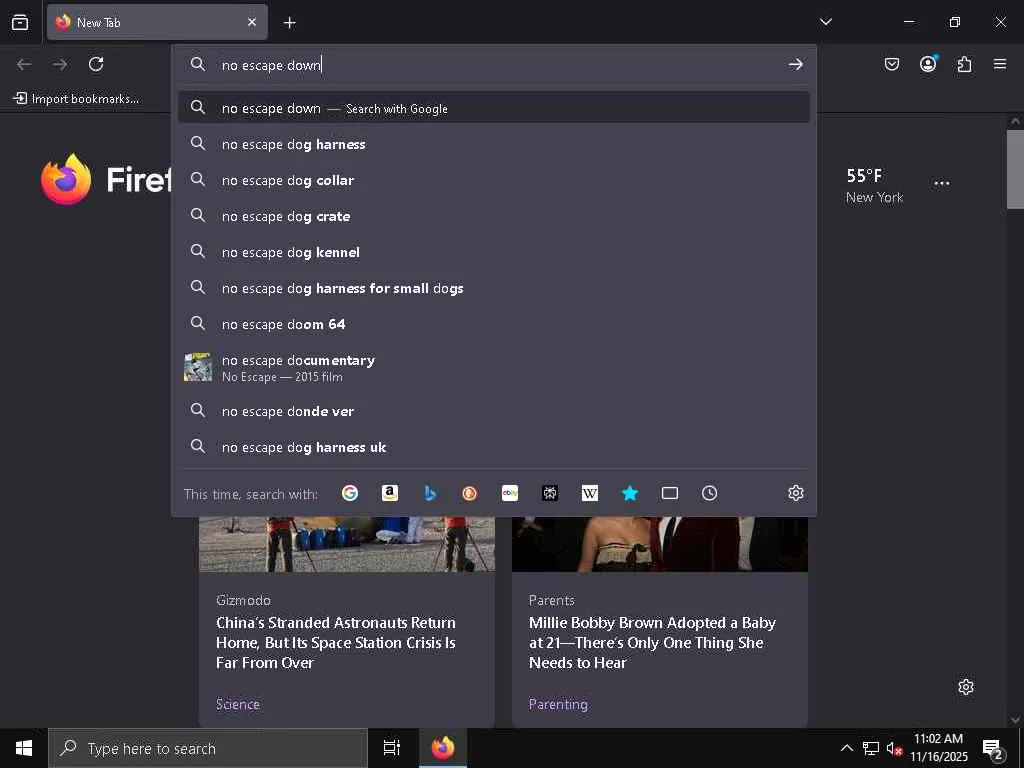Search open tabs using the tab icon
Image resolution: width=1024 pixels, height=768 pixels.
[x=670, y=493]
